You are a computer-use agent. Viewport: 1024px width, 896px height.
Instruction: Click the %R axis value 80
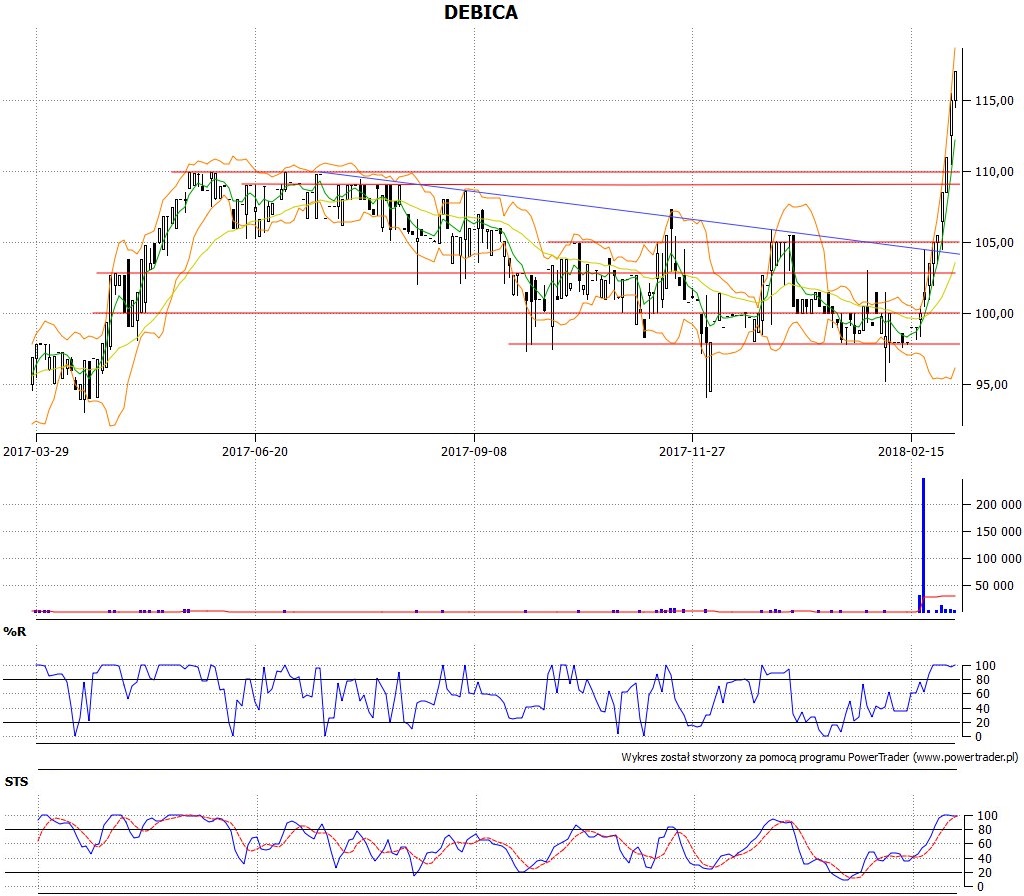[x=982, y=680]
